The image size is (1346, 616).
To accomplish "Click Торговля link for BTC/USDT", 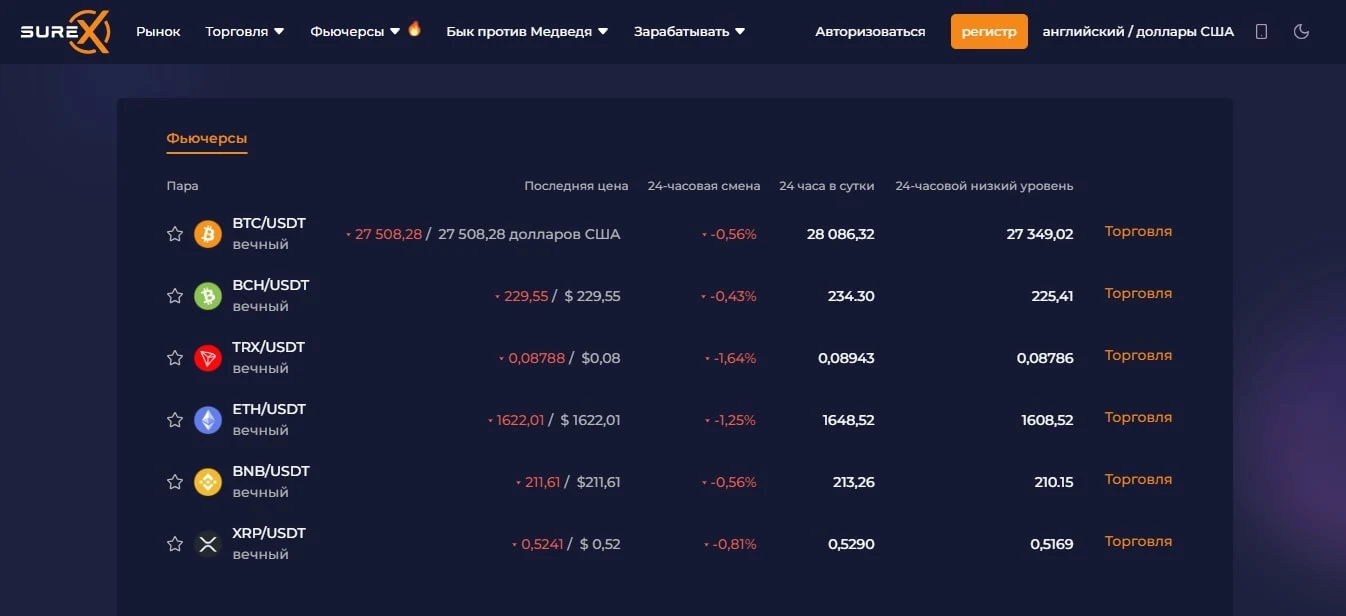I will [x=1138, y=231].
